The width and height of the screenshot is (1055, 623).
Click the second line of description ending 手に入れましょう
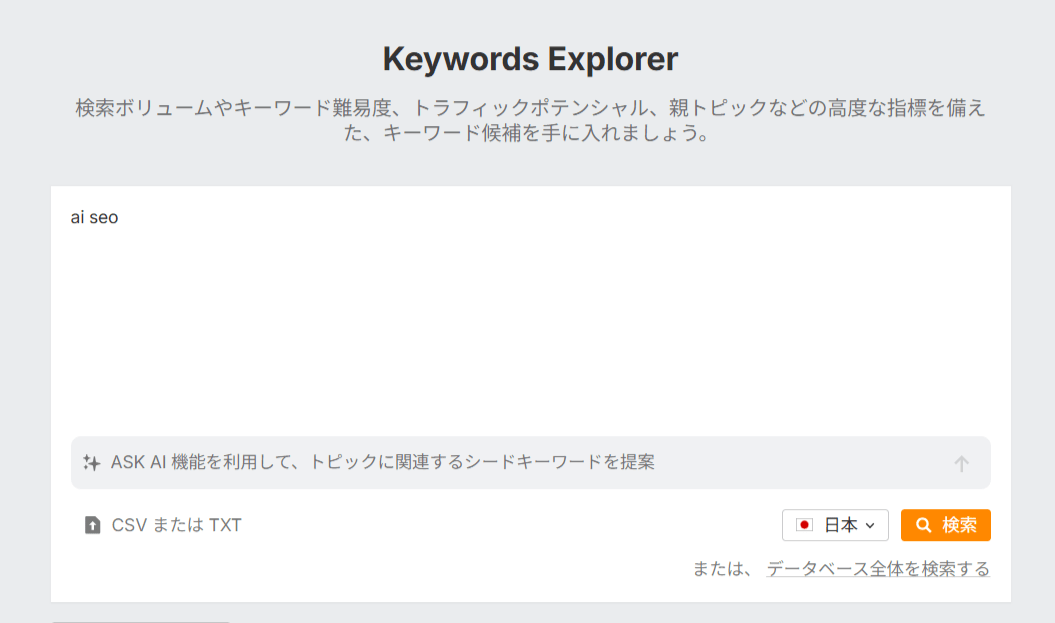530,134
